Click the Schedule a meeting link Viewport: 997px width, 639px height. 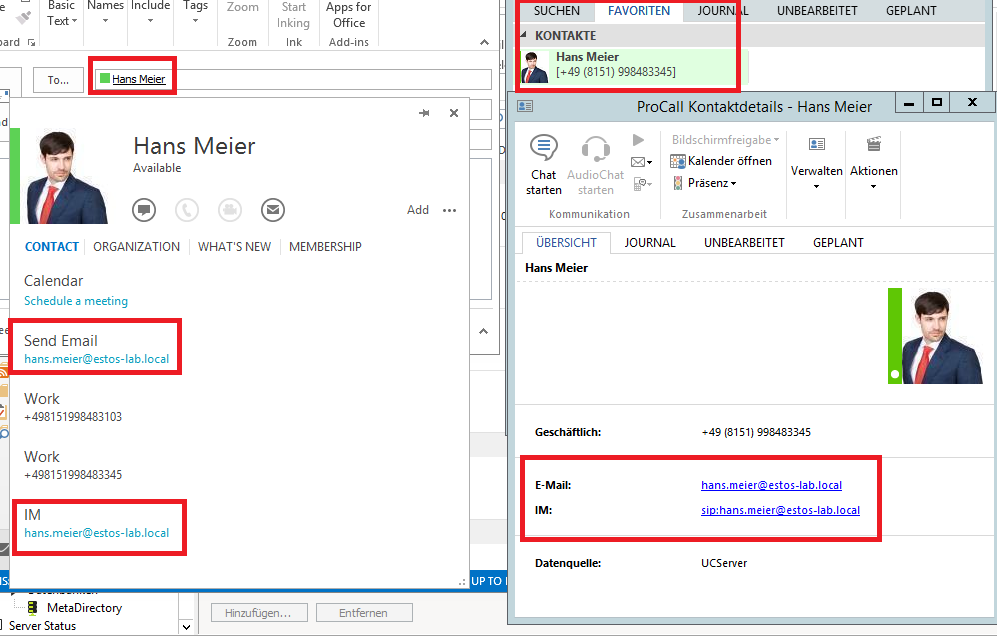point(76,301)
